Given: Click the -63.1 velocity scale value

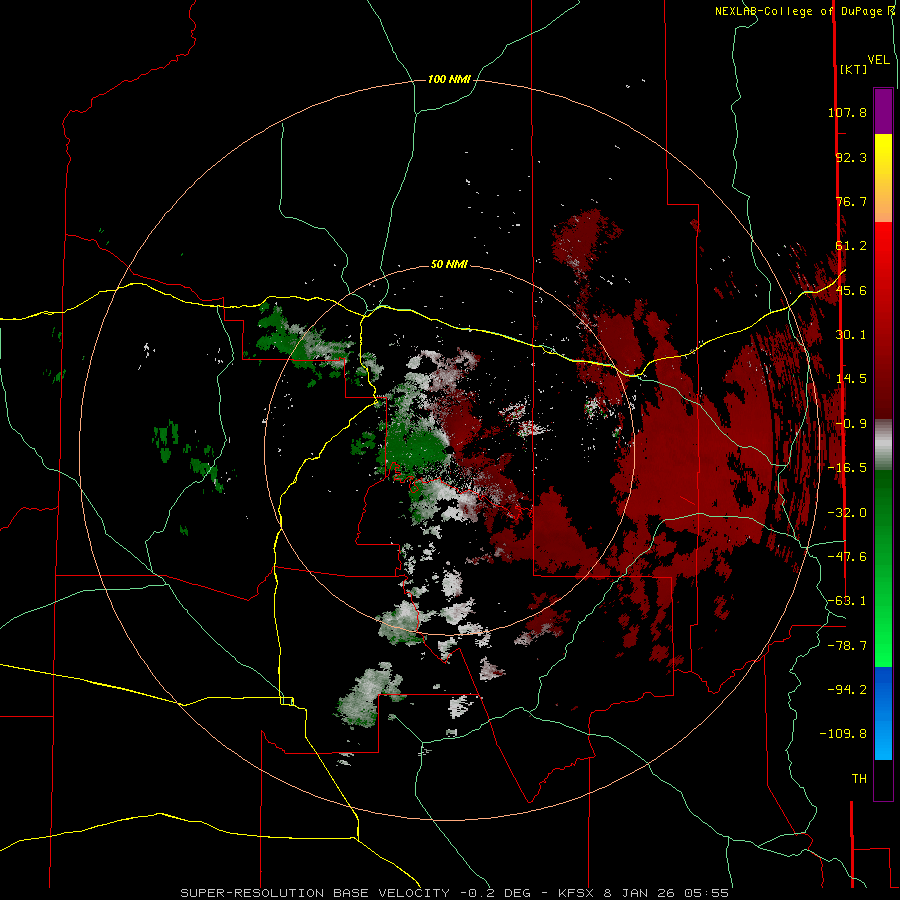Looking at the screenshot, I should 847,601.
